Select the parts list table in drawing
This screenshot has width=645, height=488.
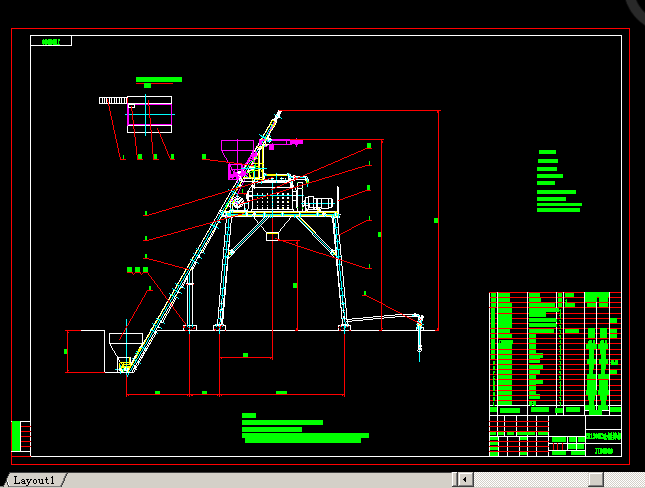pyautogui.click(x=555, y=353)
